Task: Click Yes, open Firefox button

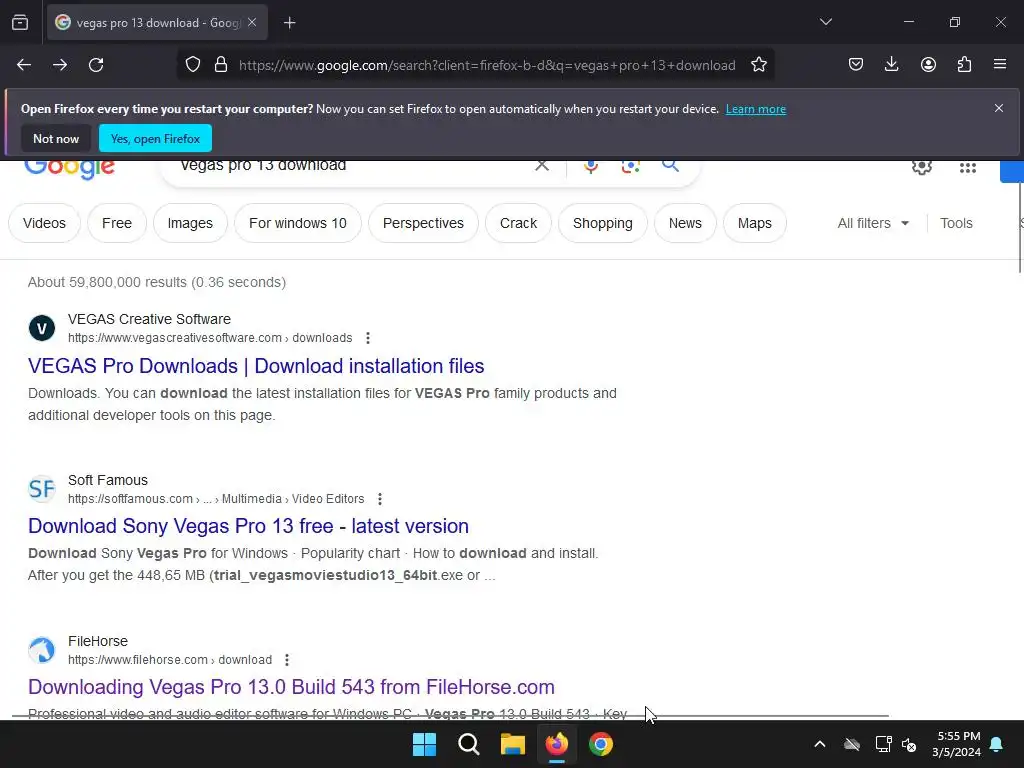Action: [x=155, y=138]
